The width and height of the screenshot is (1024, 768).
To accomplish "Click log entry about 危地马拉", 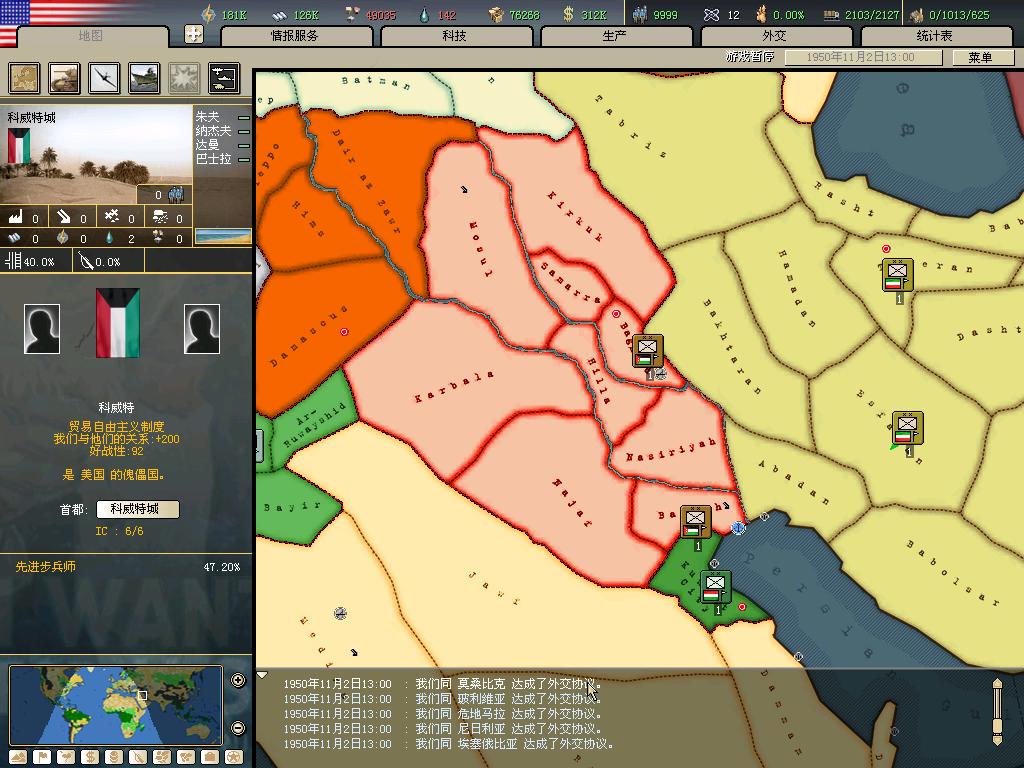I will [x=442, y=714].
